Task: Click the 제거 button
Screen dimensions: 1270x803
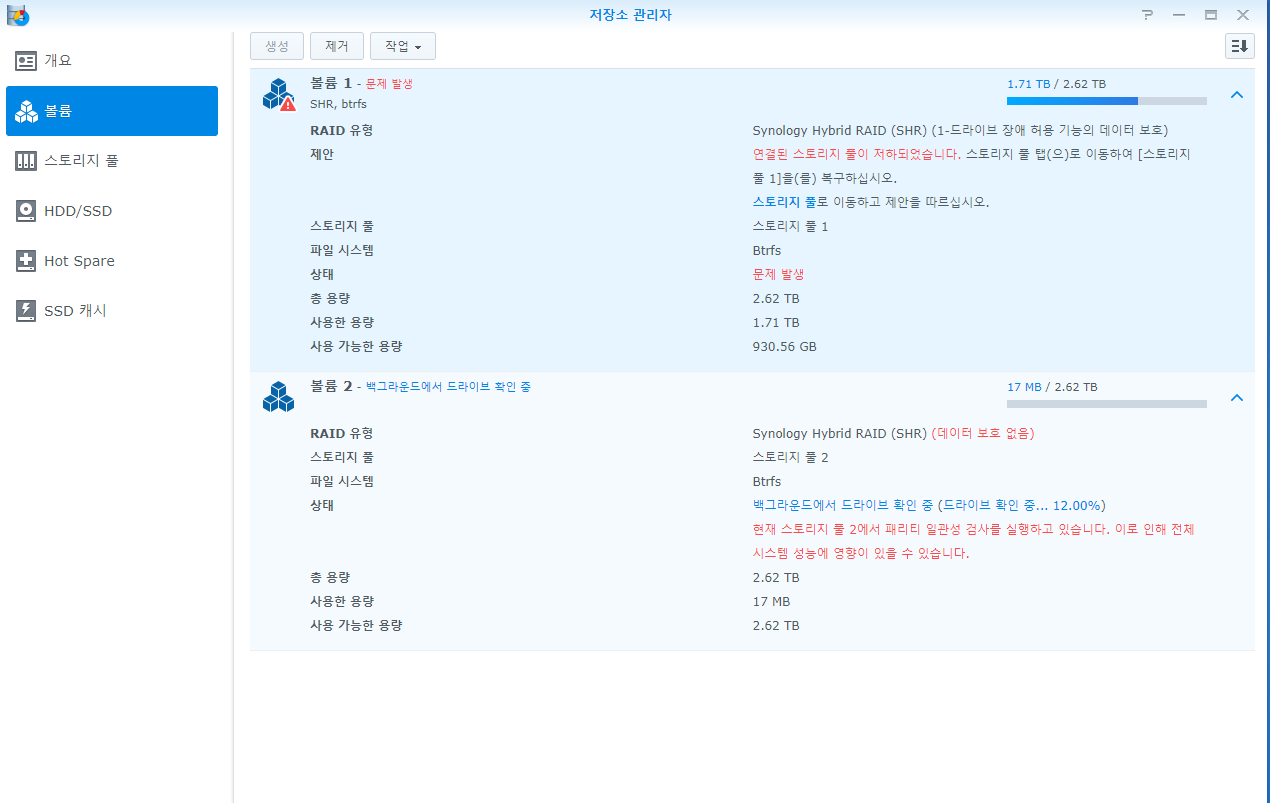Action: 337,46
